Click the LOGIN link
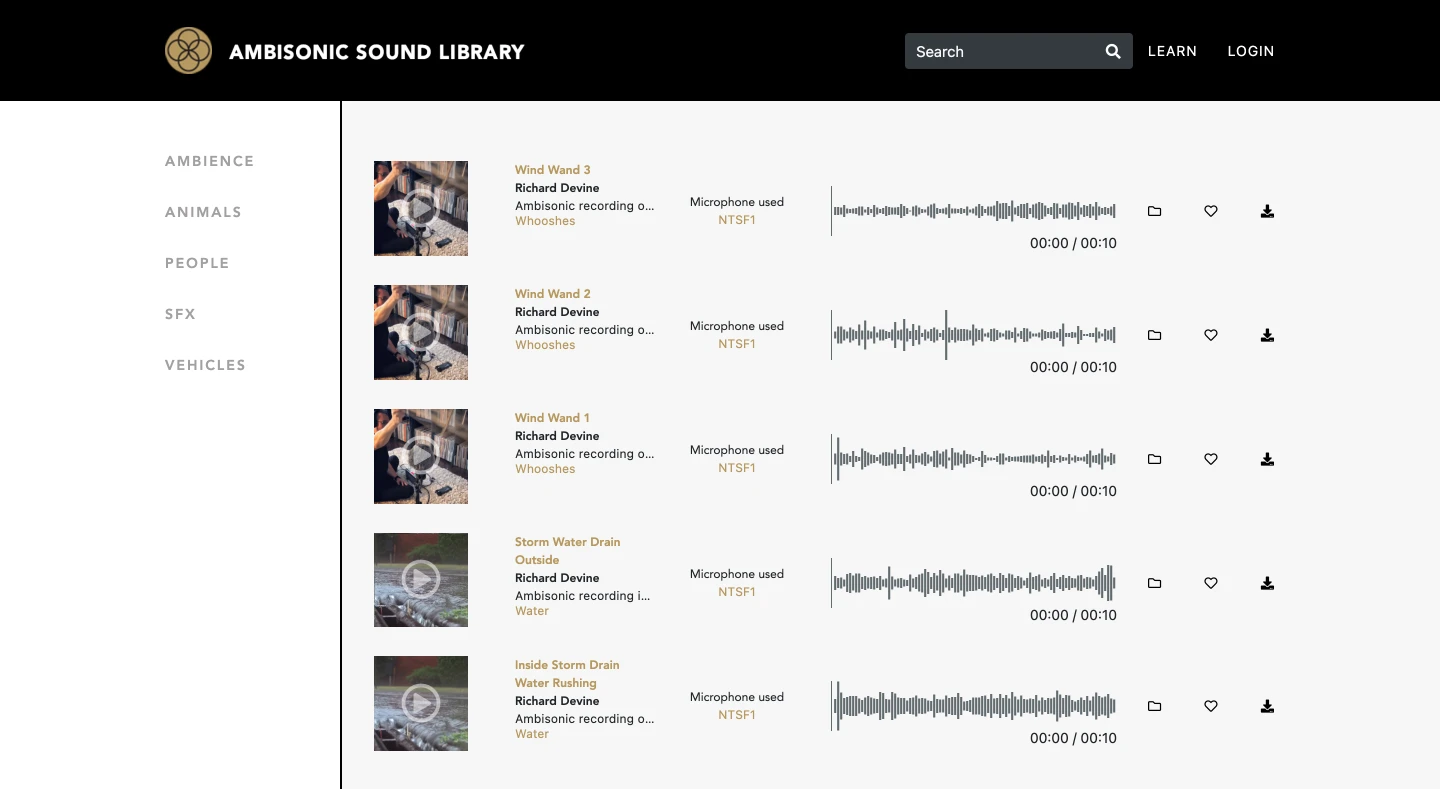The width and height of the screenshot is (1440, 789). click(1251, 51)
